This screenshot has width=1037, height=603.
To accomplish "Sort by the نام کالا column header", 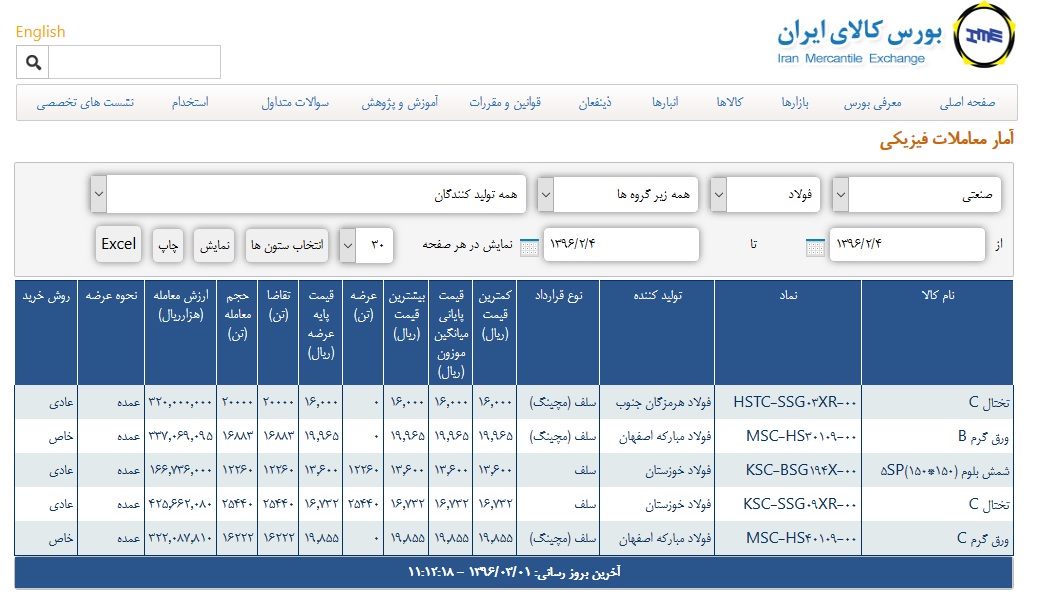I will click(936, 296).
